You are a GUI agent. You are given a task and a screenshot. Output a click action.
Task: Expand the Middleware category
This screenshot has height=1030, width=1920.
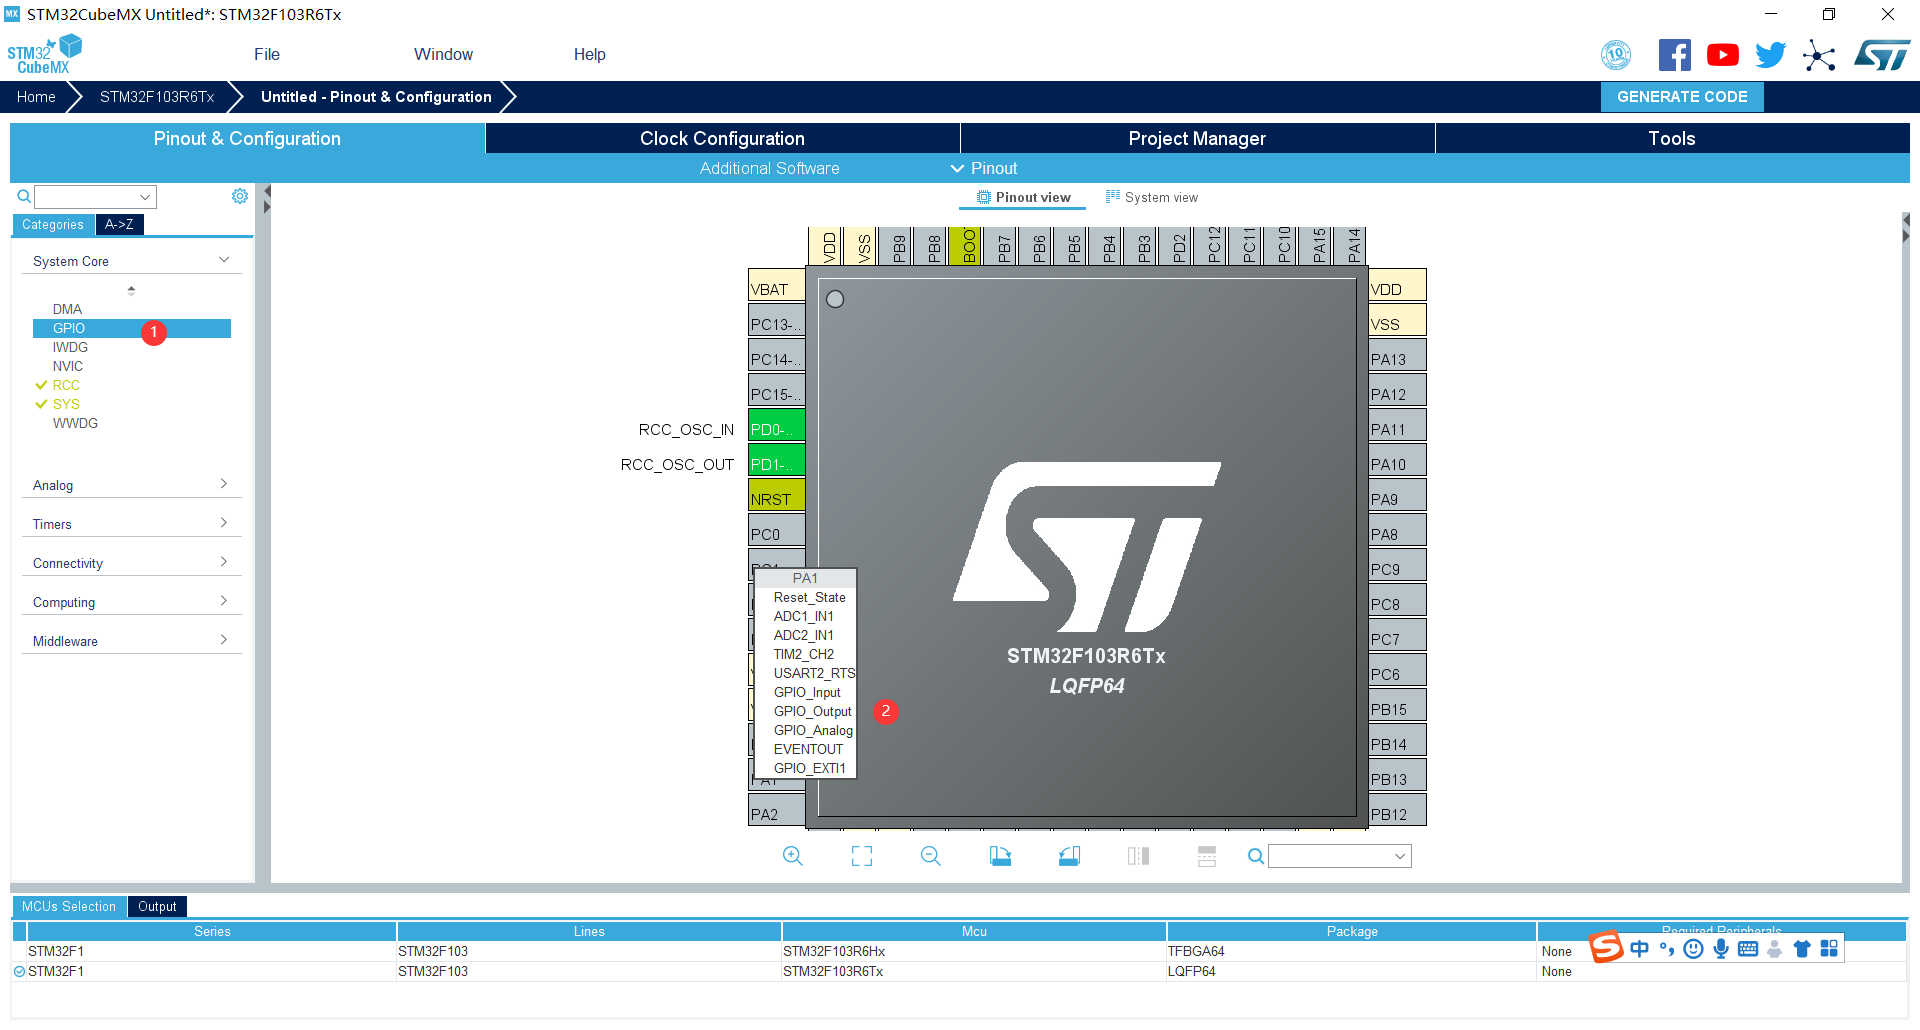point(224,640)
